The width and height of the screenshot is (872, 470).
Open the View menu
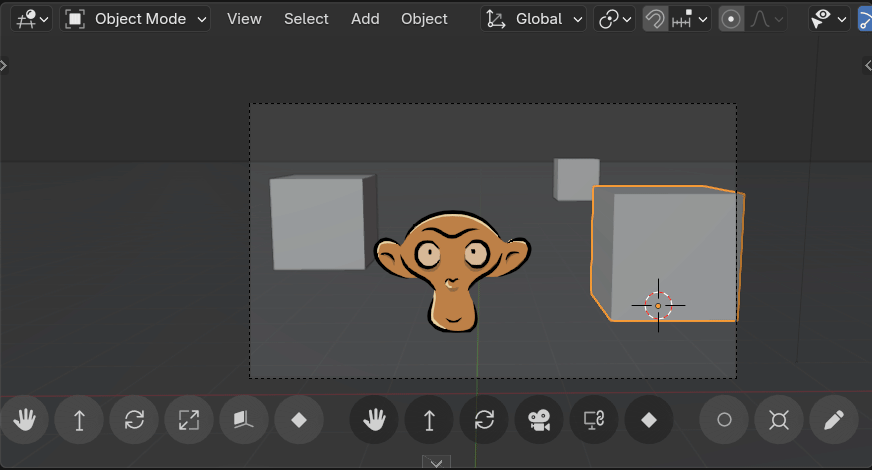[x=244, y=19]
